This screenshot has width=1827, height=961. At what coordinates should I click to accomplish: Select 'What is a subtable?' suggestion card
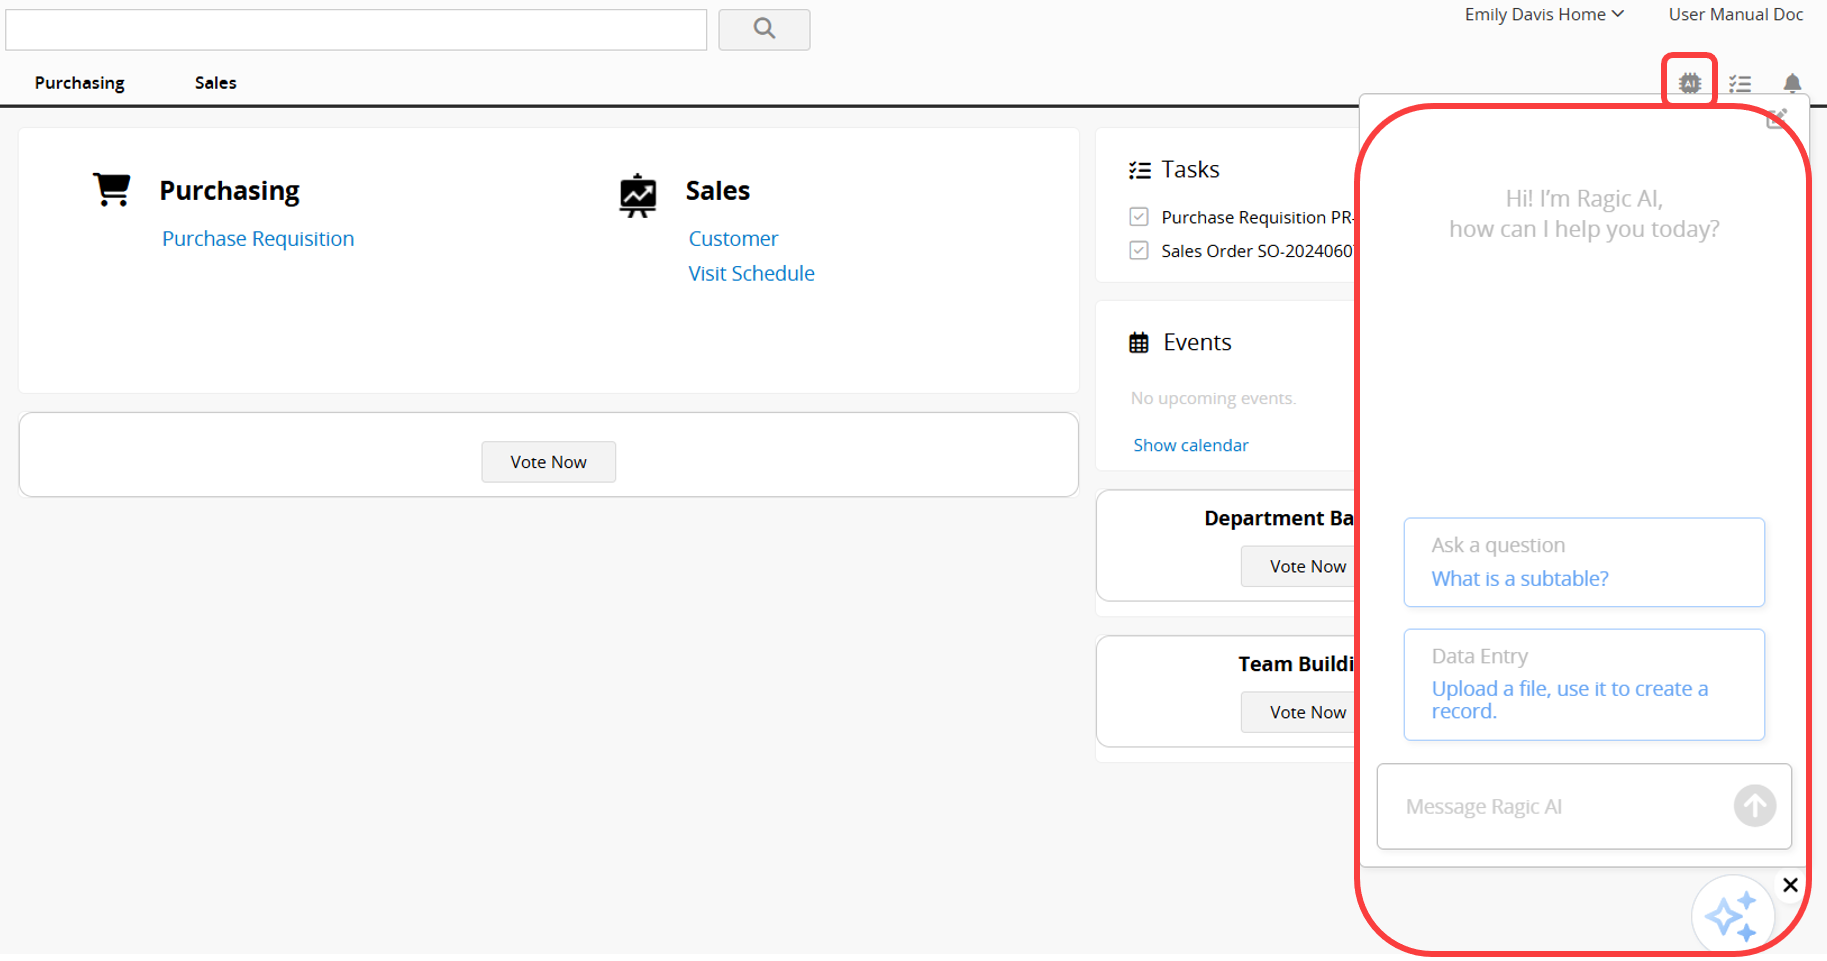[1584, 562]
